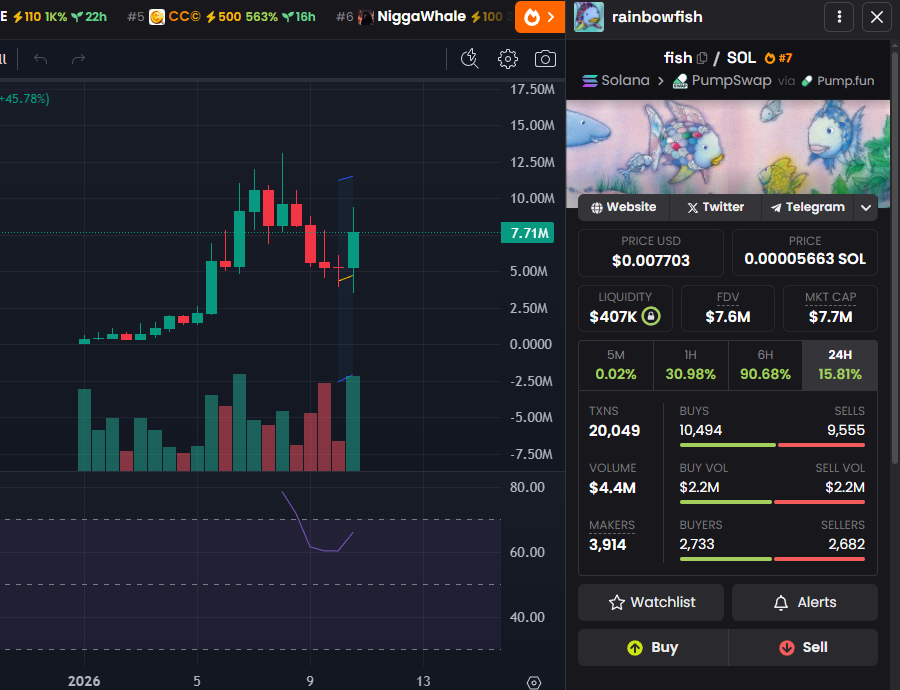
Task: Click the side panel vertical scrollbar
Action: click(x=895, y=258)
